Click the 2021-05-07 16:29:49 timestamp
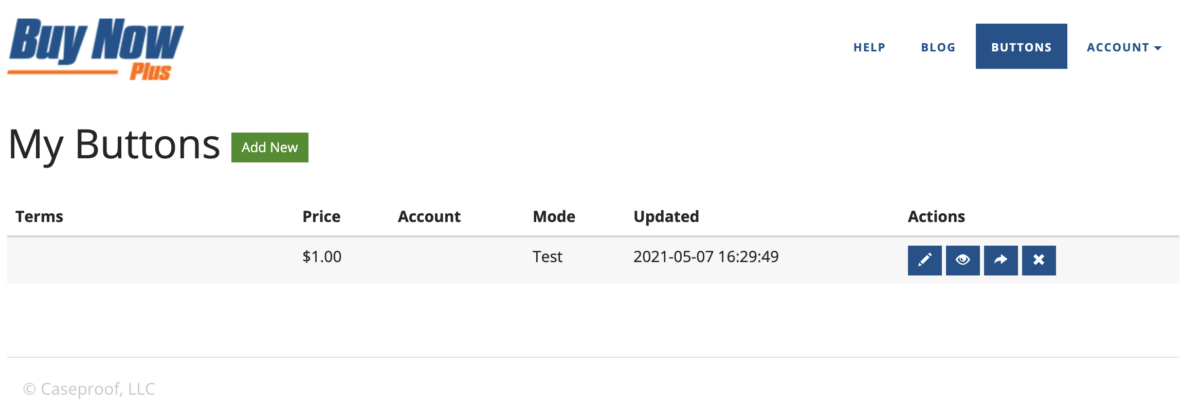This screenshot has height=406, width=1200. pyautogui.click(x=706, y=257)
